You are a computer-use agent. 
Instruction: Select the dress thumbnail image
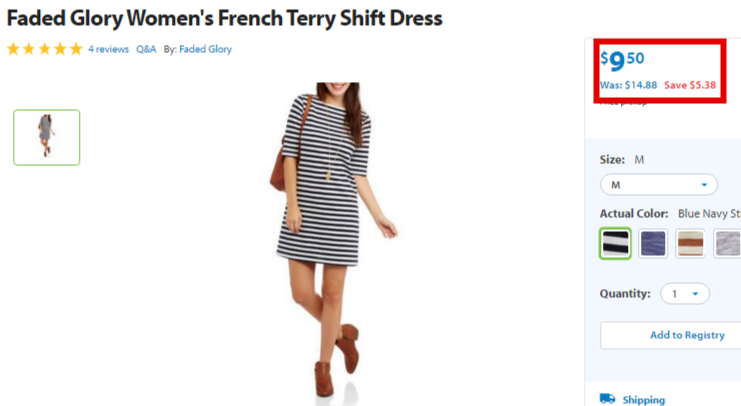tap(46, 138)
